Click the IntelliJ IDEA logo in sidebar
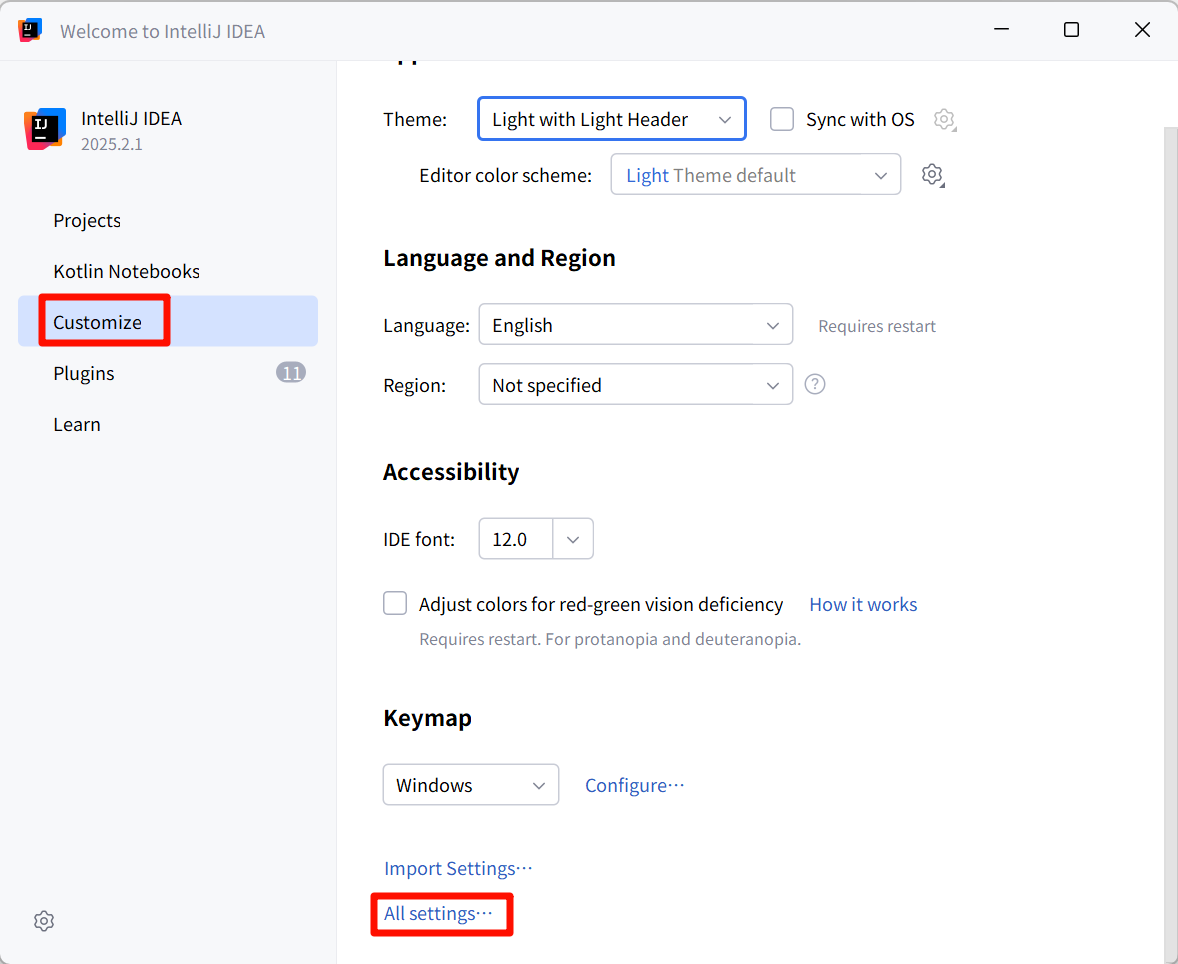Image resolution: width=1178 pixels, height=964 pixels. [45, 129]
